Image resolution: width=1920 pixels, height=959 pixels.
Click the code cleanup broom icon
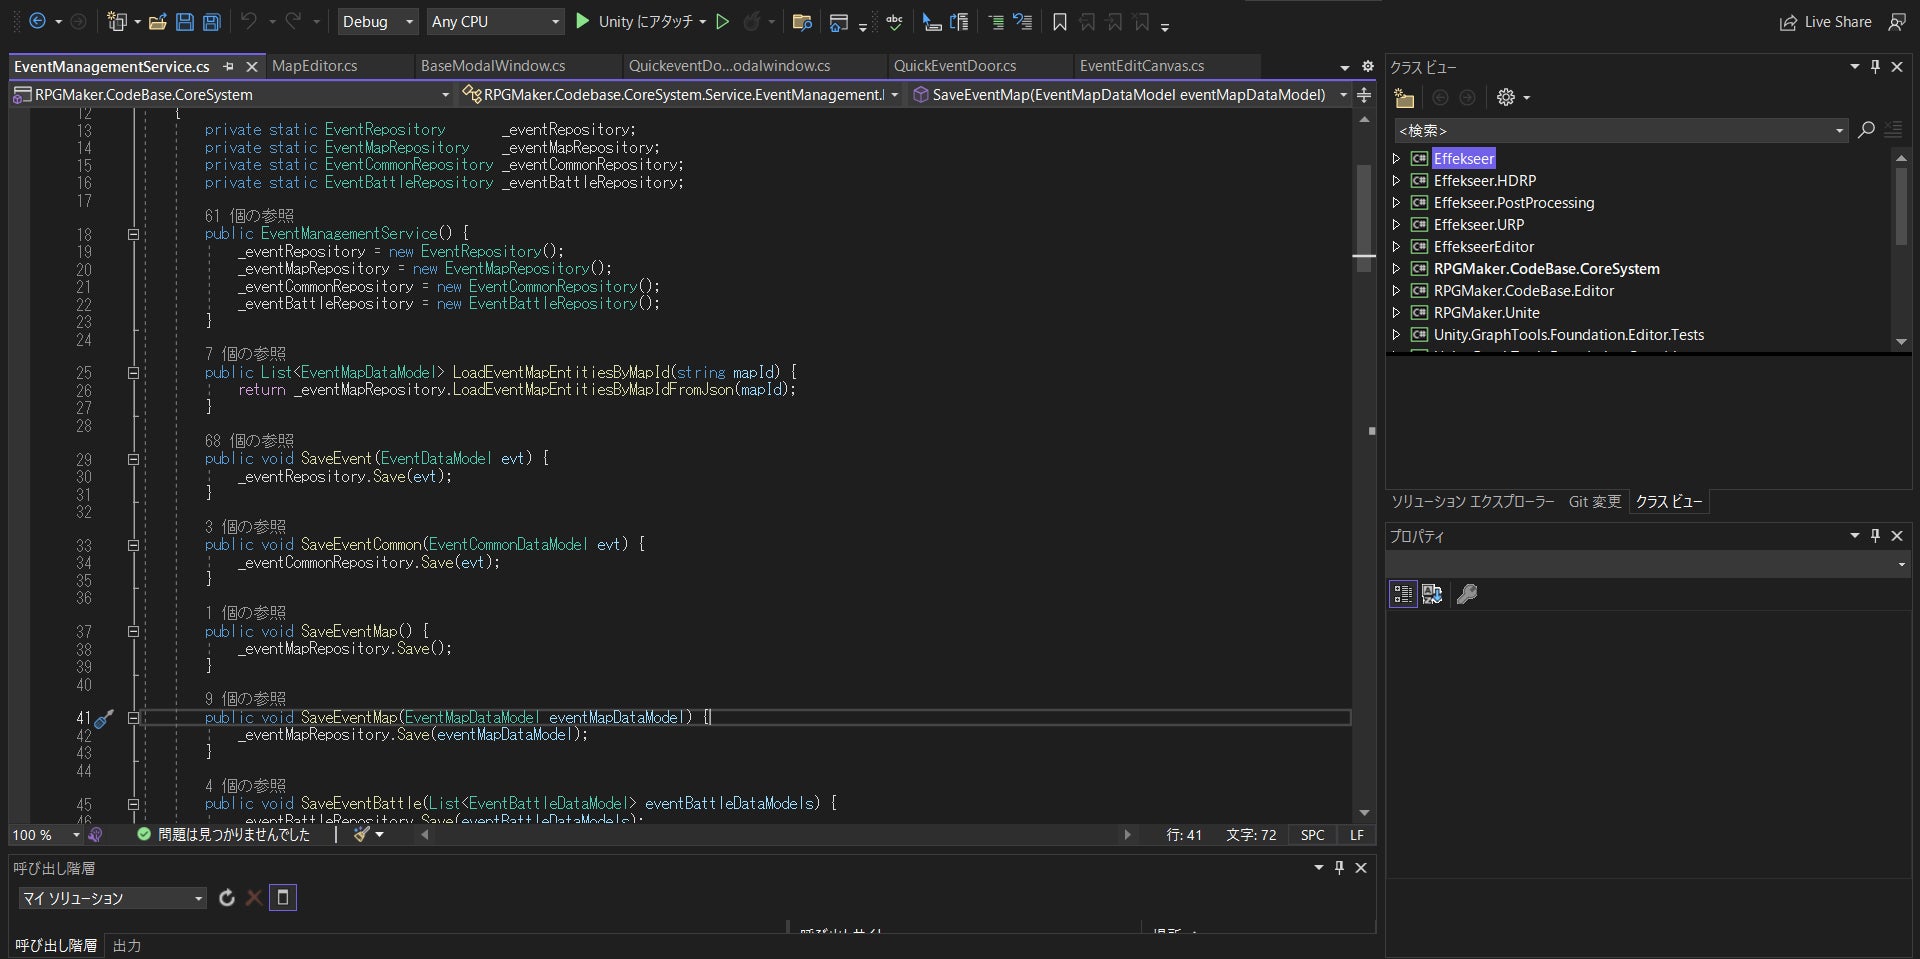point(362,834)
